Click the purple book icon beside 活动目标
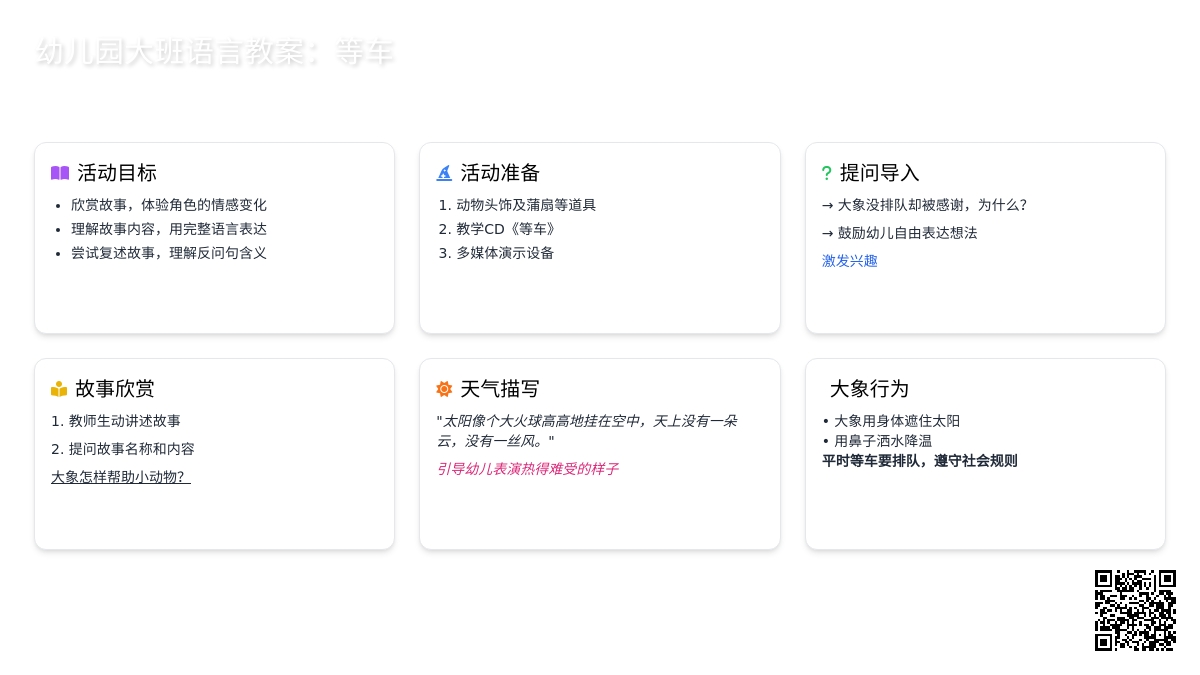The height and width of the screenshot is (675, 1200). point(60,172)
